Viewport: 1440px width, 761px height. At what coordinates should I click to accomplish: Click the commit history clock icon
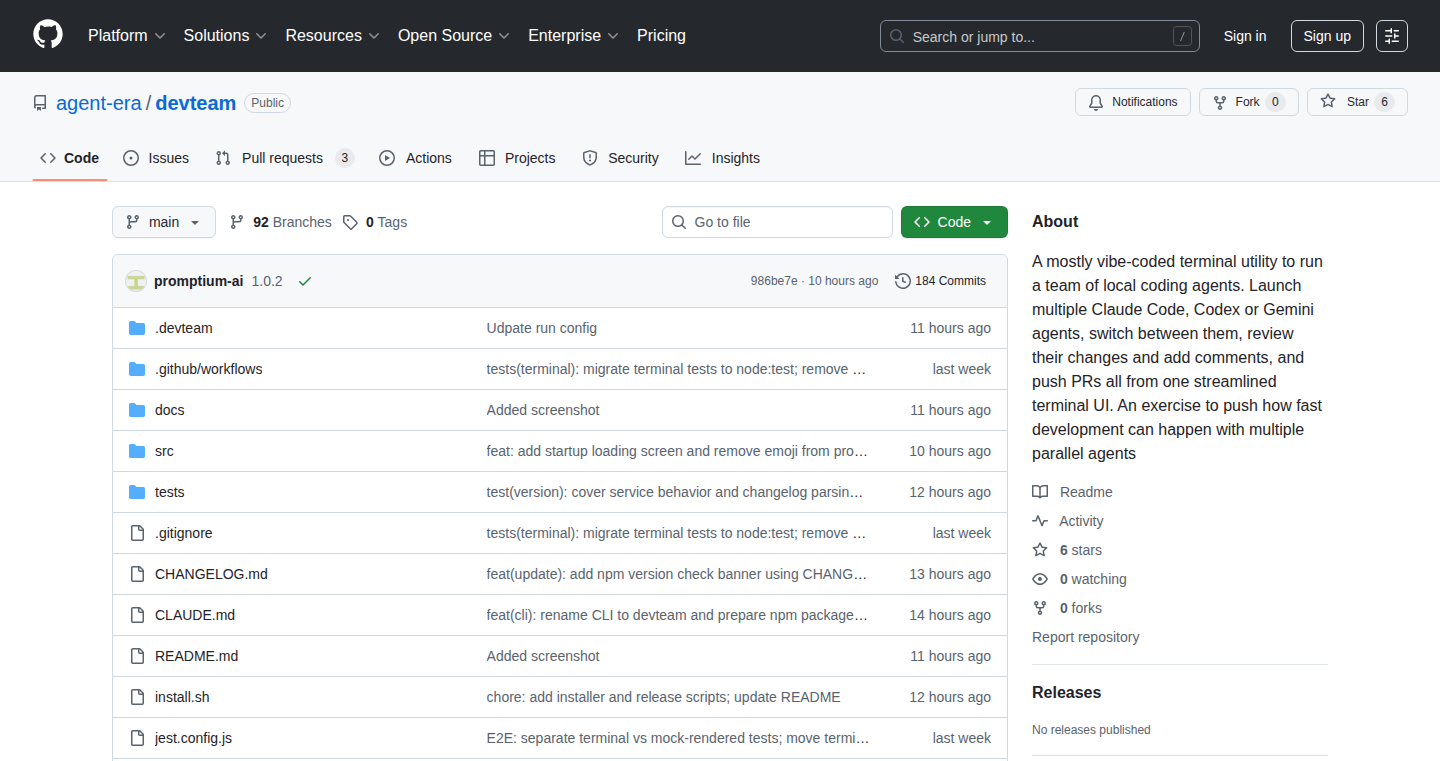coord(903,281)
